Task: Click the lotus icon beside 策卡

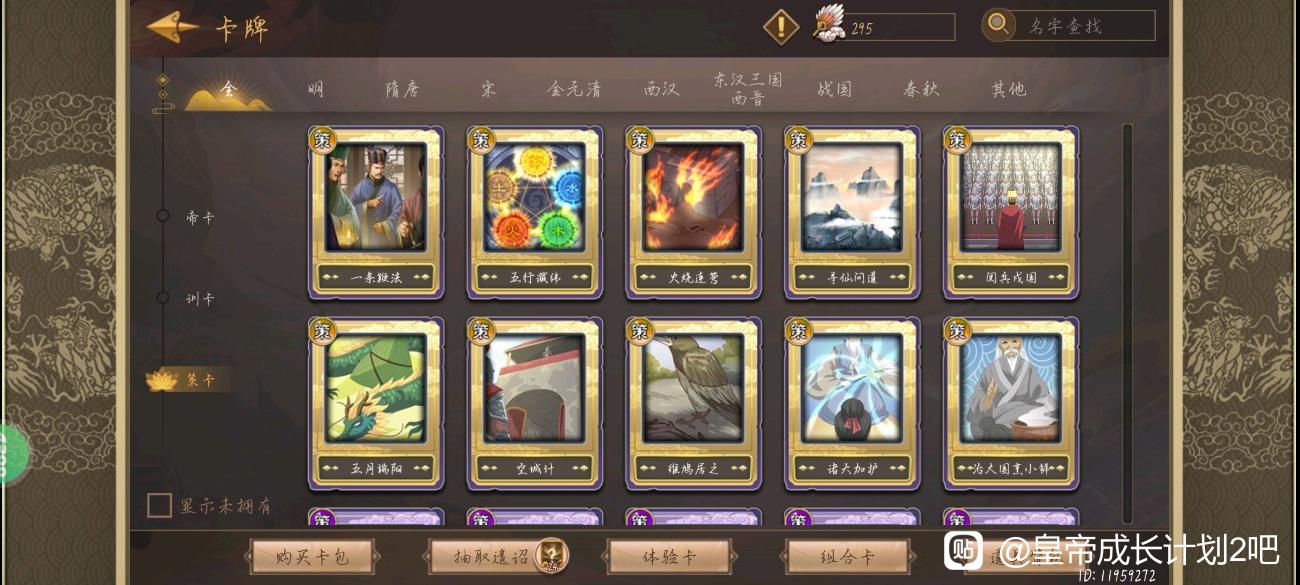Action: tap(161, 380)
